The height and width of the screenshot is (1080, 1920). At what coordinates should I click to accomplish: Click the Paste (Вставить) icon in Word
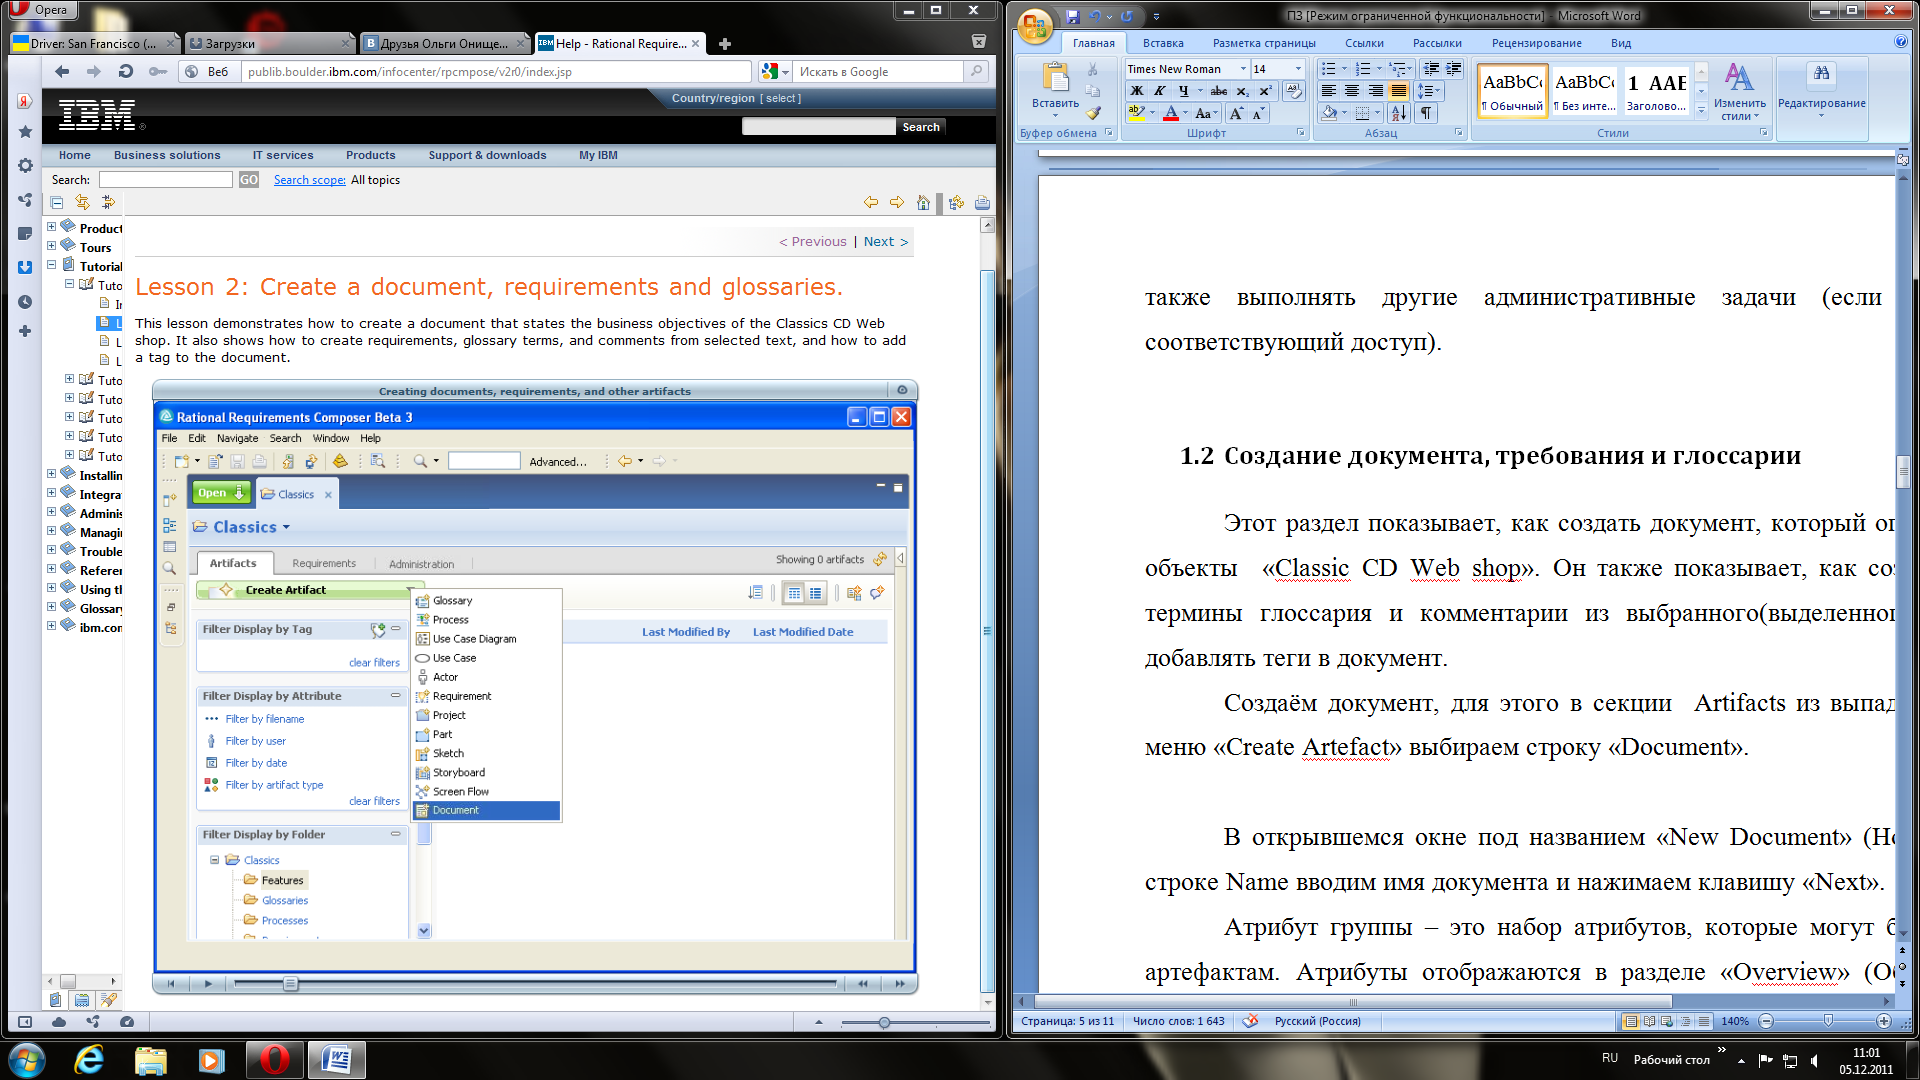click(x=1054, y=78)
